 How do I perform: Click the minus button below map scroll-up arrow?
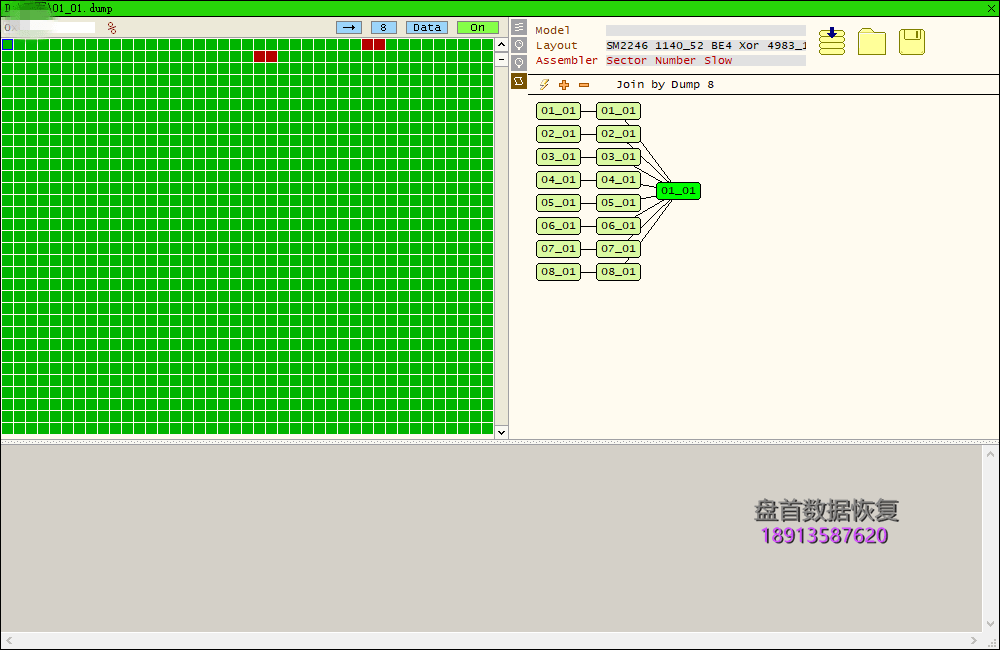[501, 60]
